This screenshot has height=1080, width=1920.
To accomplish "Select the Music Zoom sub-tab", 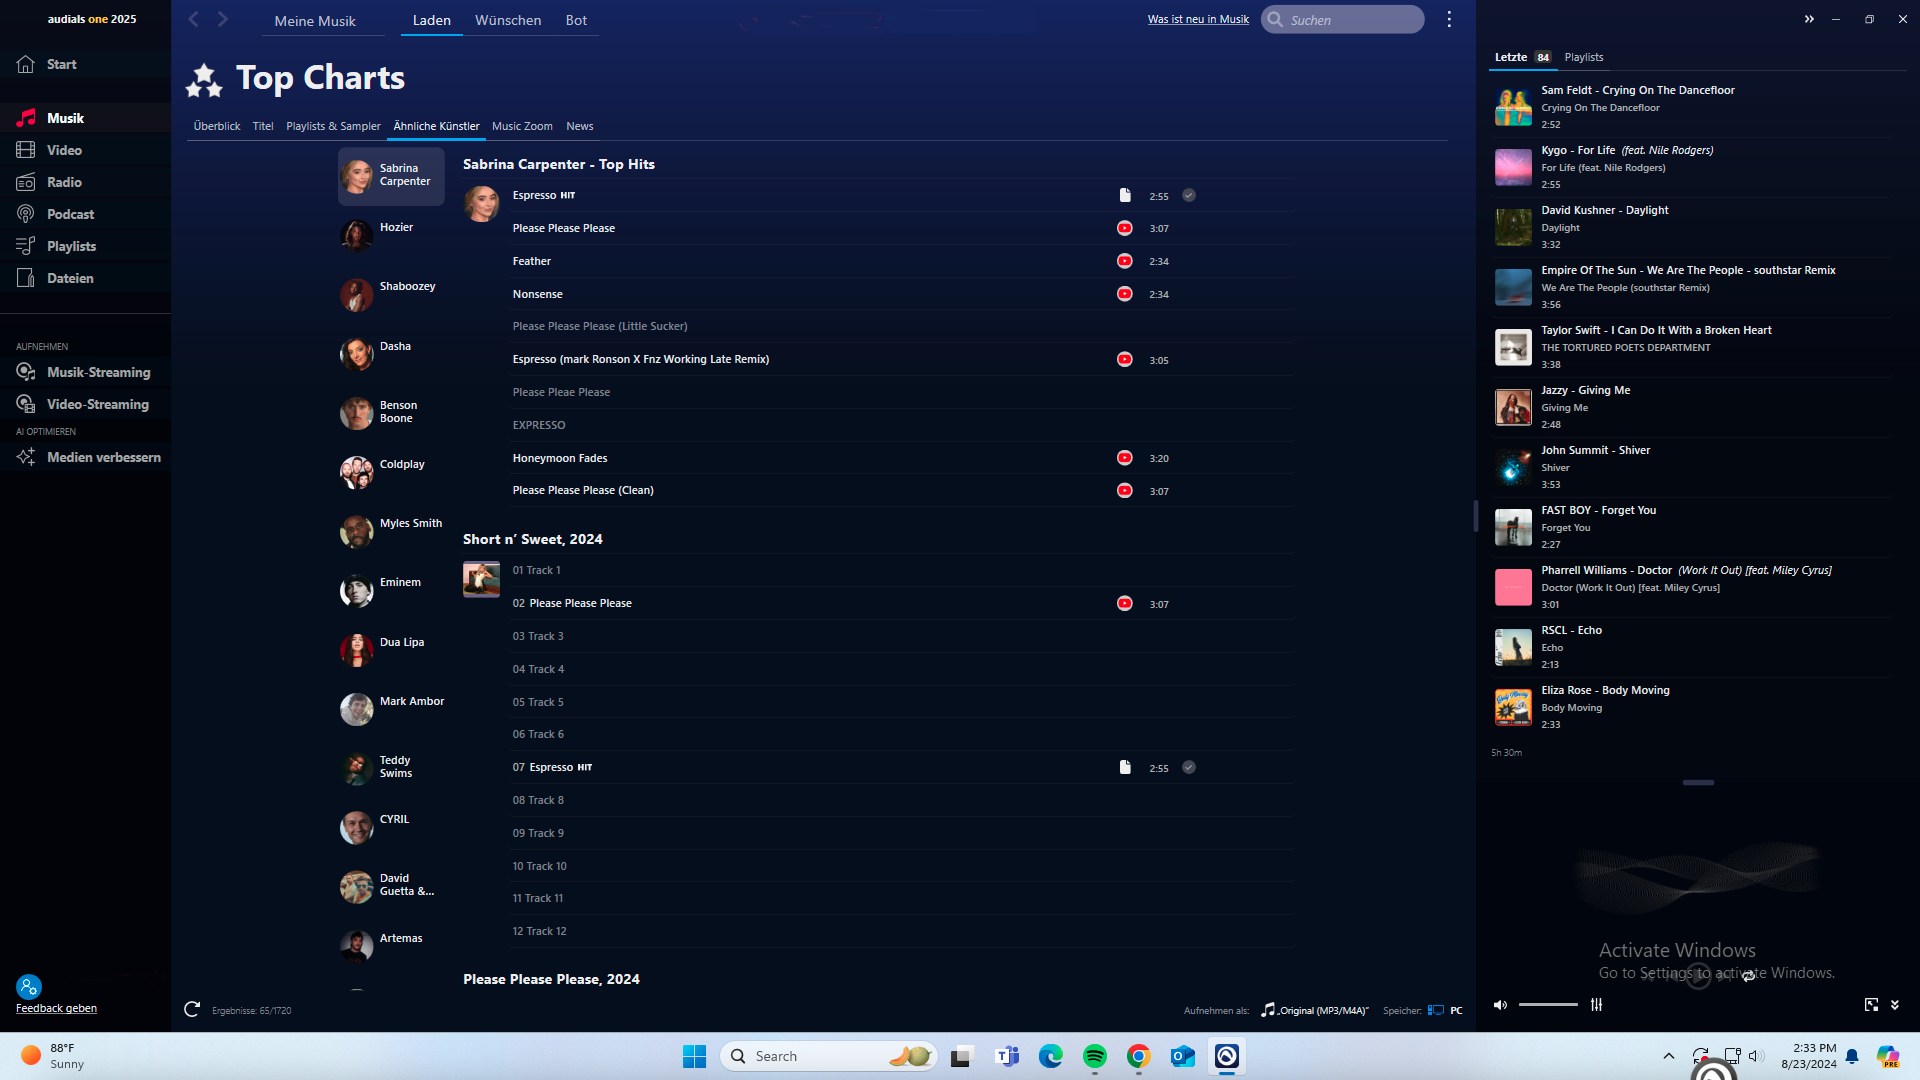I will coord(522,126).
